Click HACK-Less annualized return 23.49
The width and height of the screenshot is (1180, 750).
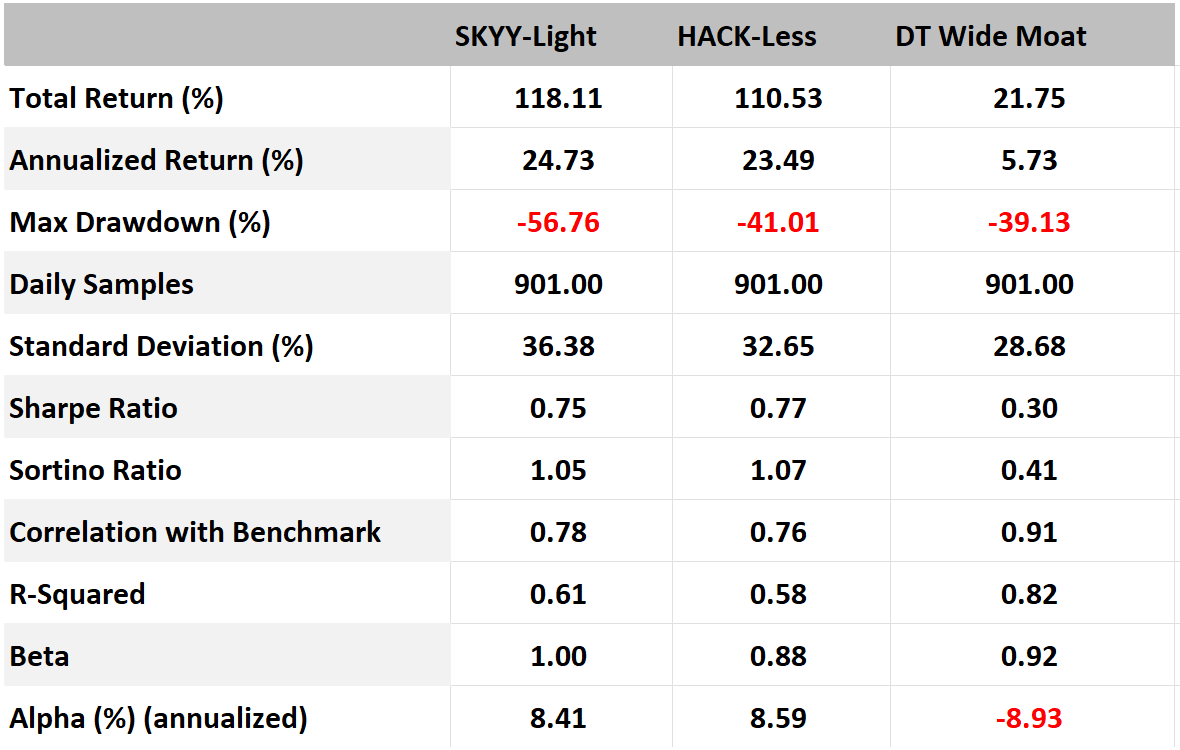778,161
